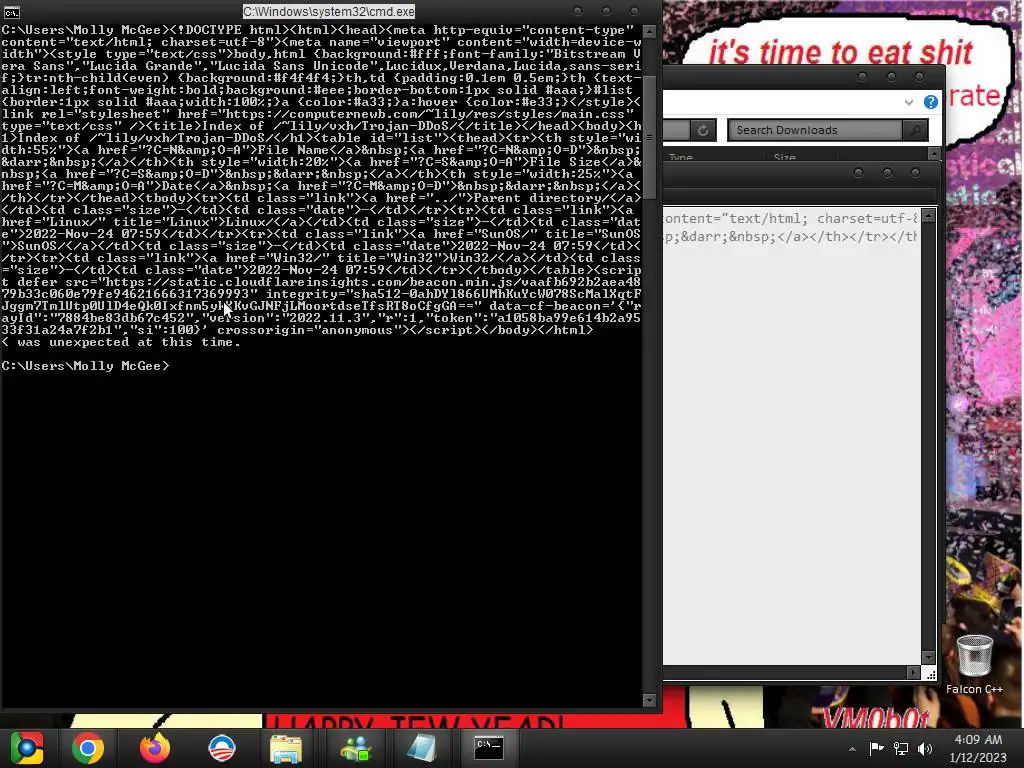Expand the Explorer ribbon chevron
The width and height of the screenshot is (1024, 768).
pyautogui.click(x=908, y=102)
